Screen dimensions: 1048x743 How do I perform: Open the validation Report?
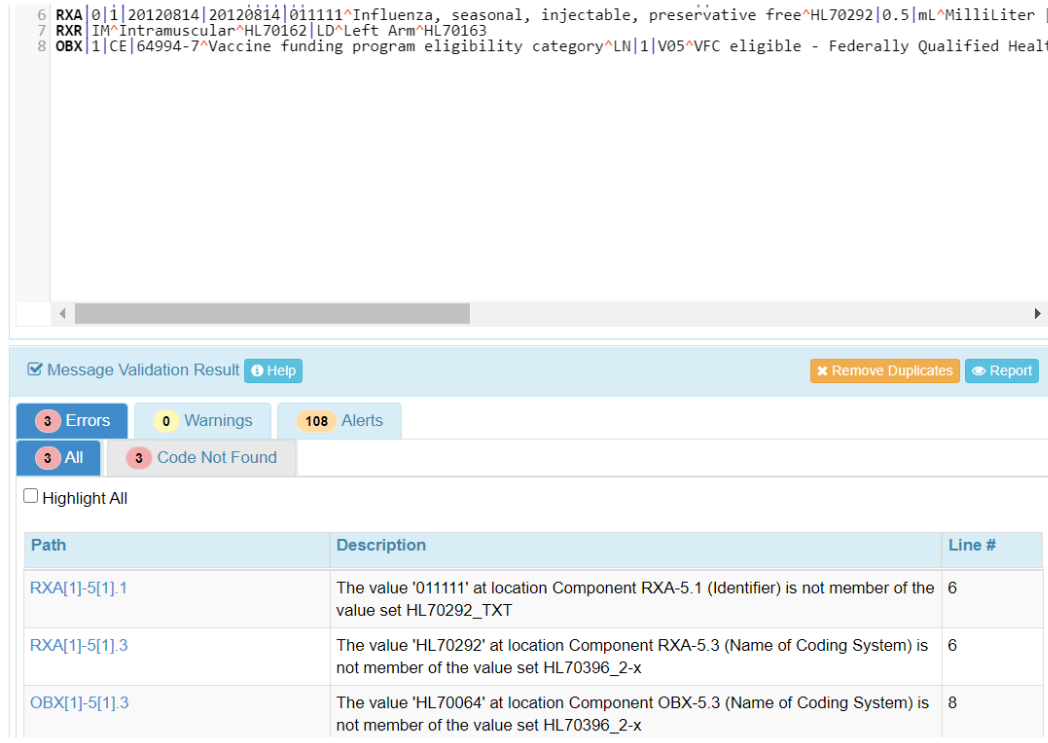pyautogui.click(x=1001, y=370)
